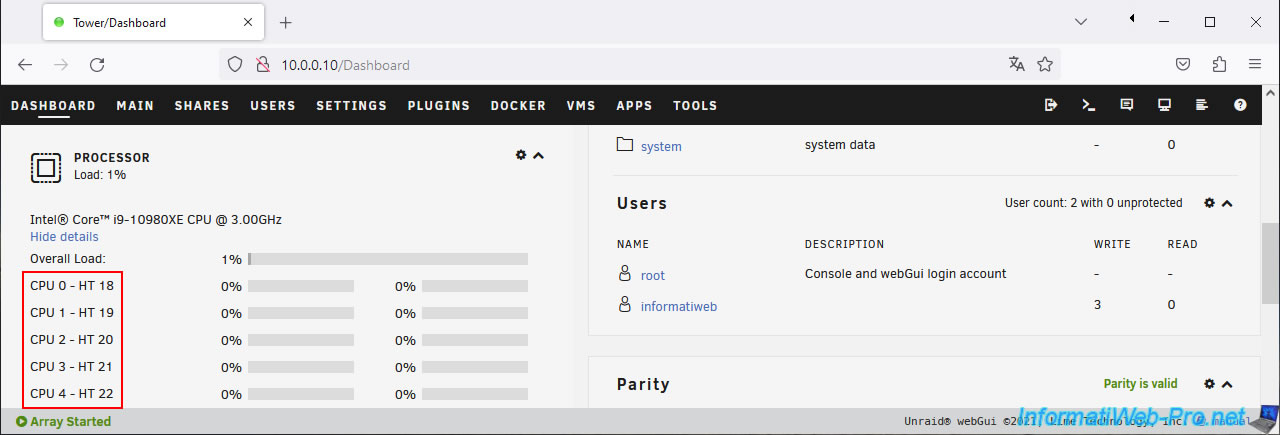
Task: Click the system share folder icon
Action: point(625,145)
